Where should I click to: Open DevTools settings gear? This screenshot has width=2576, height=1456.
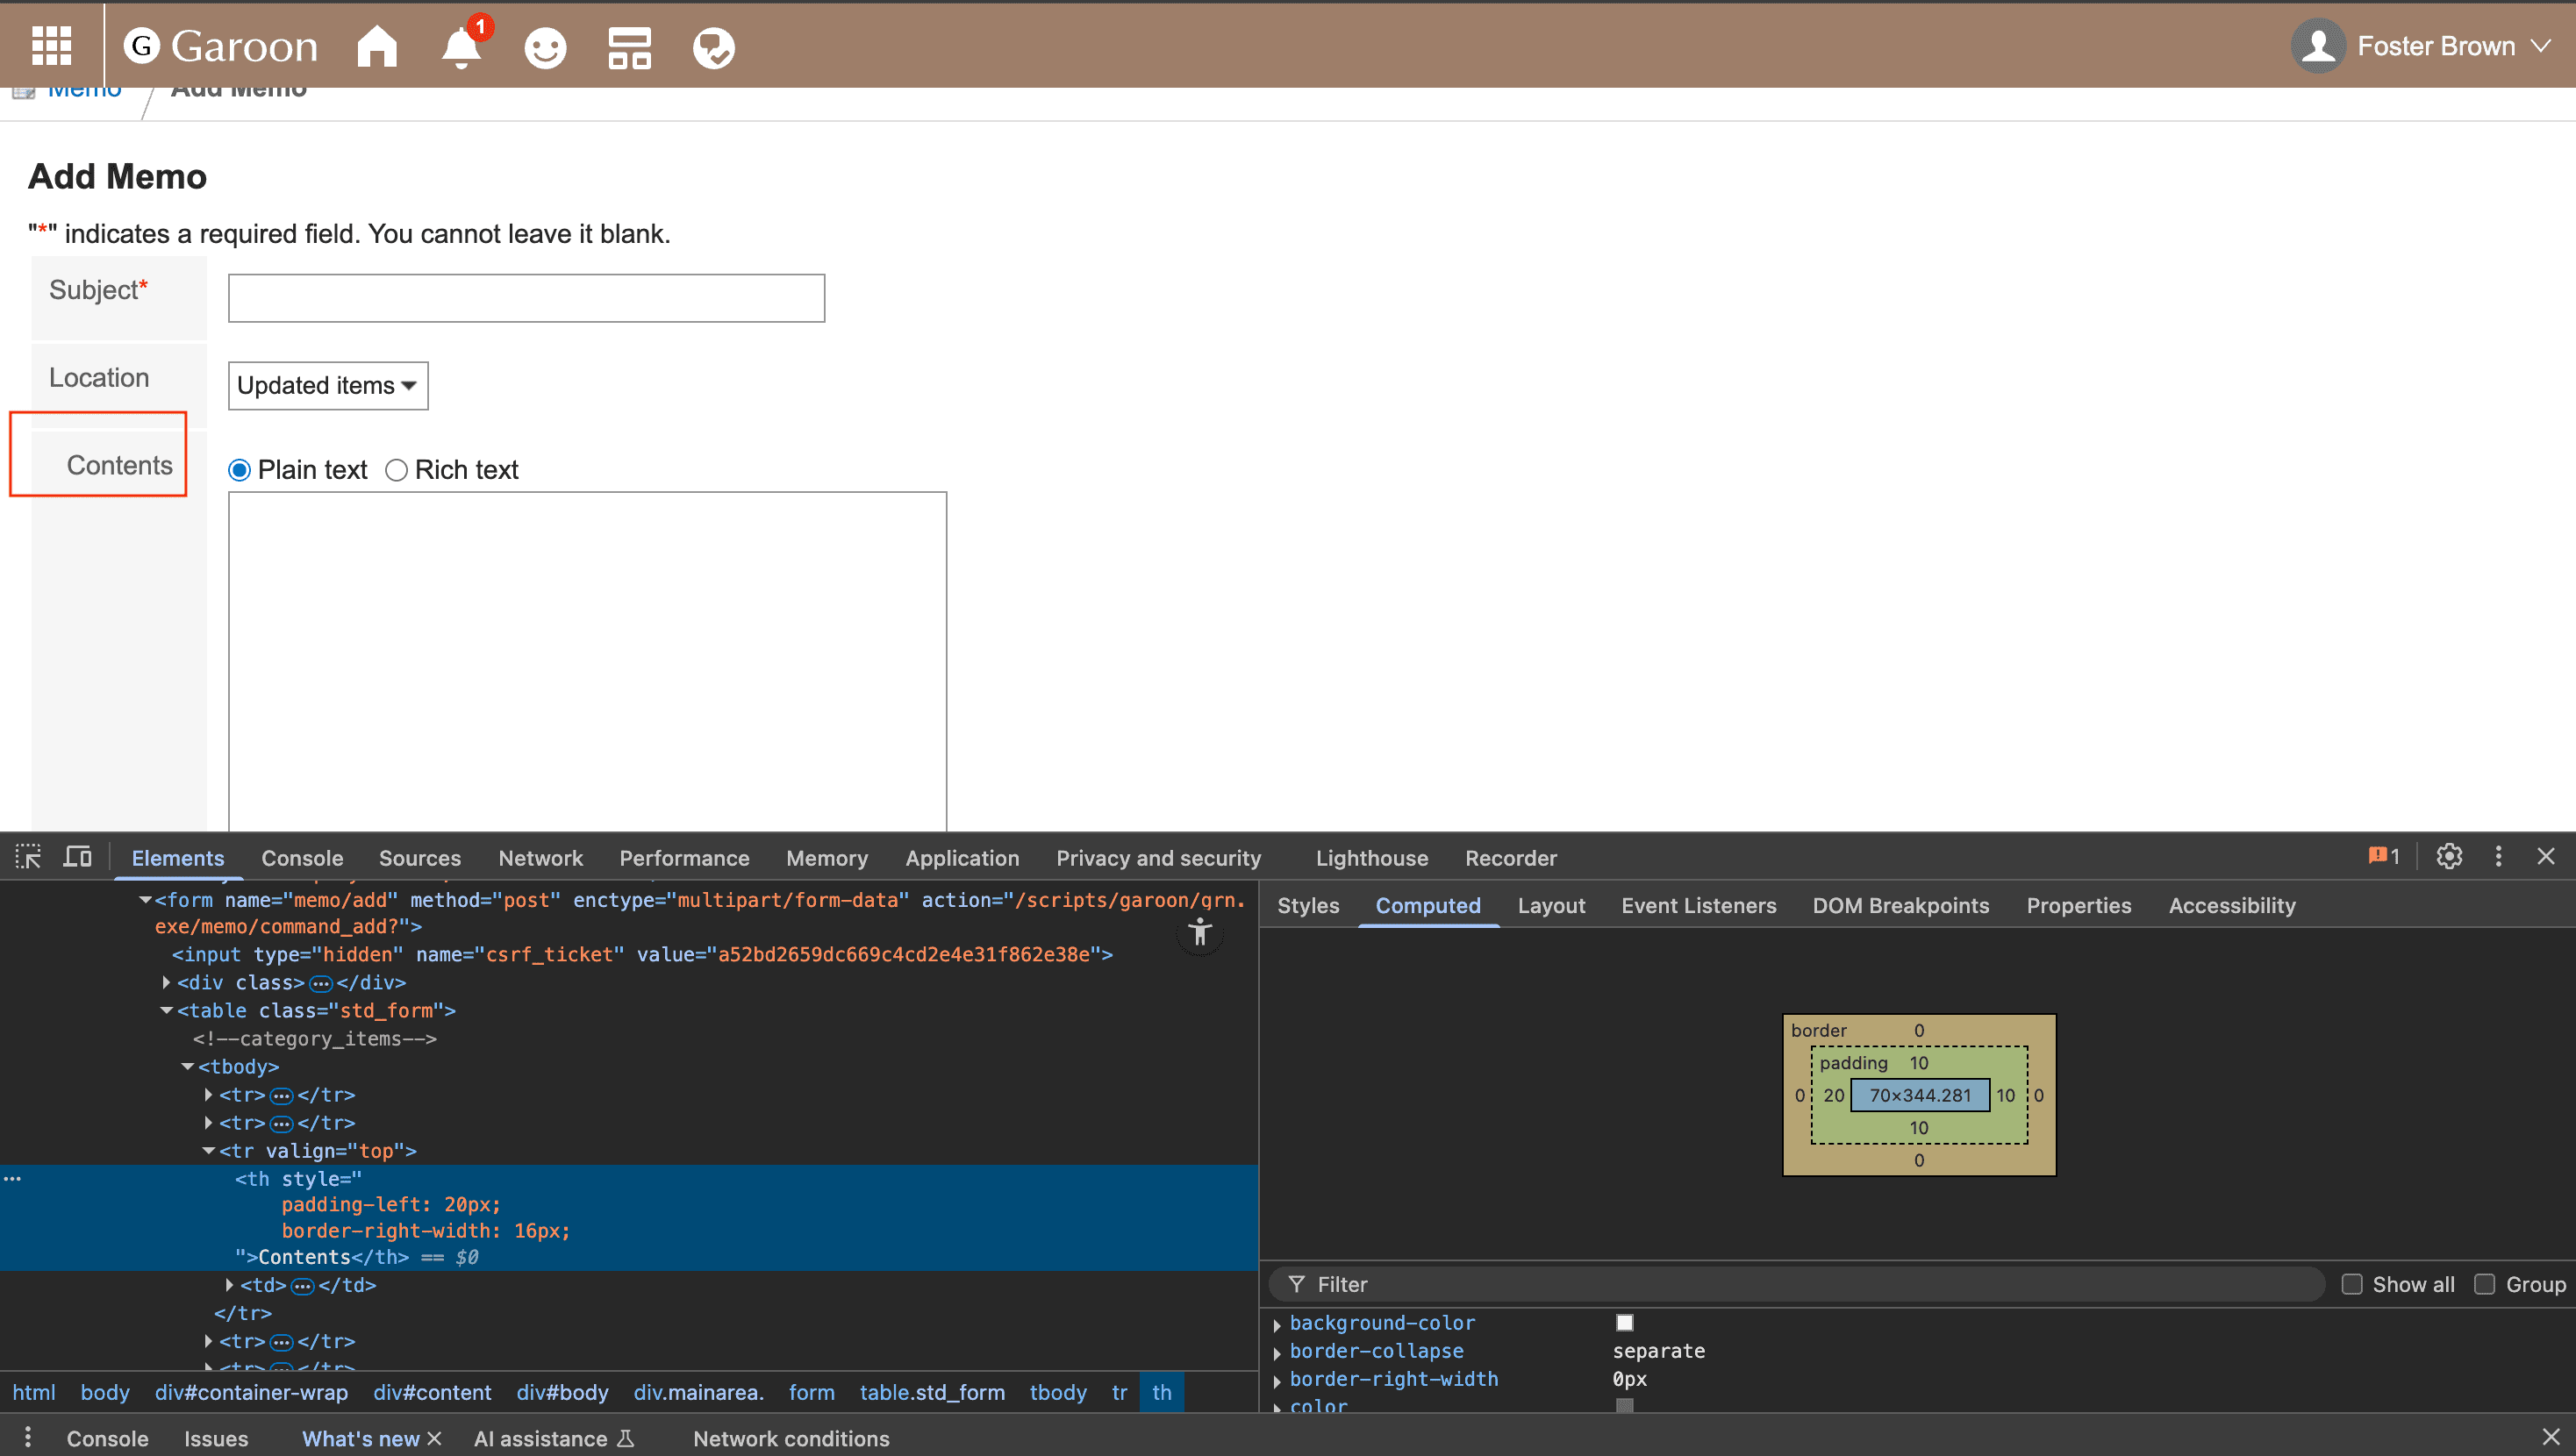click(x=2449, y=857)
